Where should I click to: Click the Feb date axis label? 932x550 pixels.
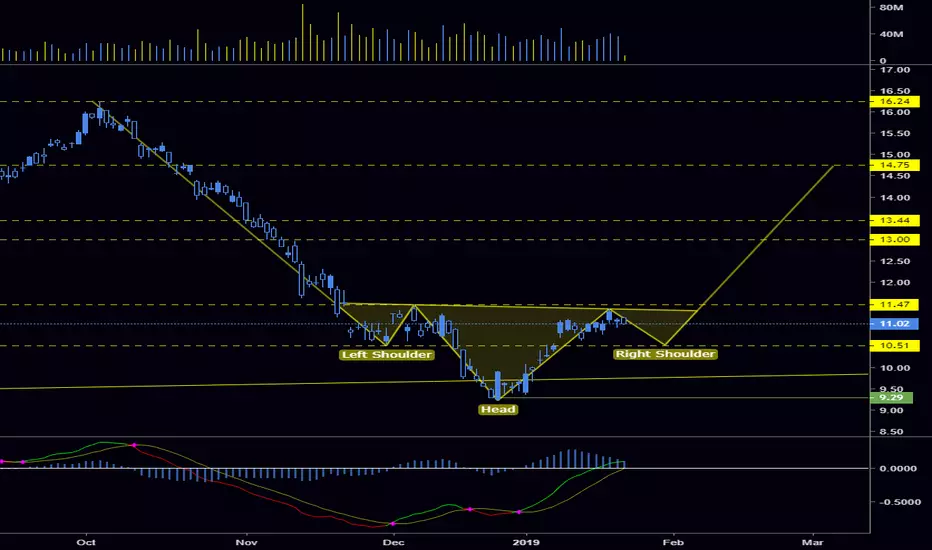coord(673,542)
